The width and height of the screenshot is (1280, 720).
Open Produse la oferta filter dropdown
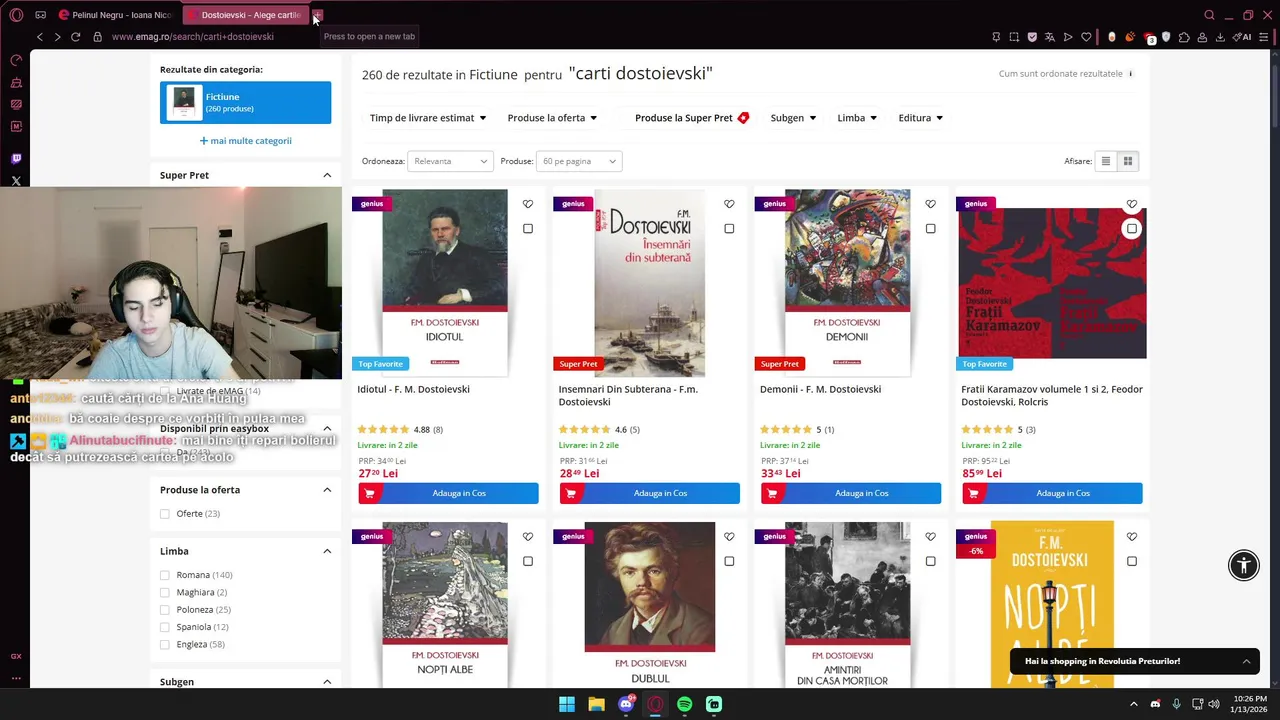click(x=552, y=118)
